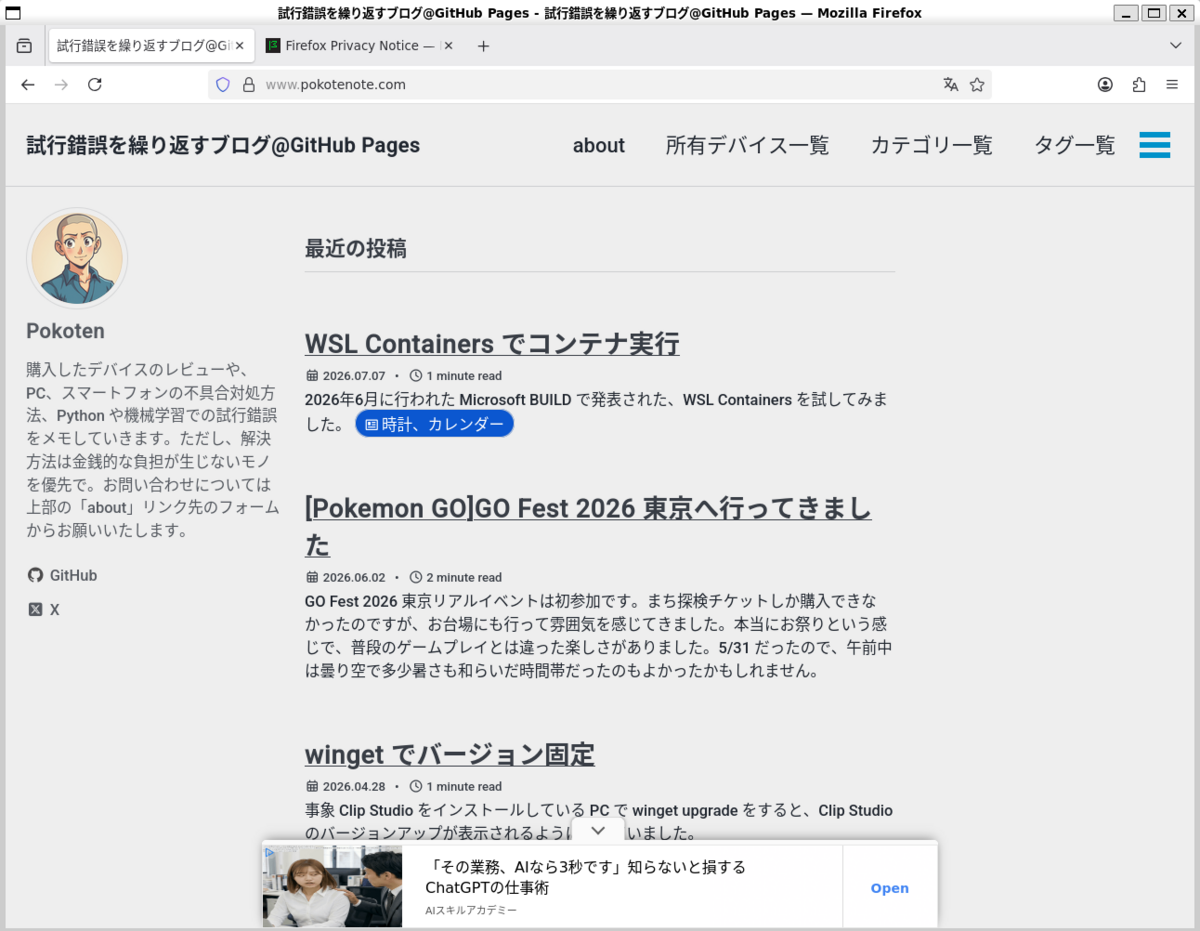Open the Firefox account icon
The width and height of the screenshot is (1200, 931).
coord(1105,85)
